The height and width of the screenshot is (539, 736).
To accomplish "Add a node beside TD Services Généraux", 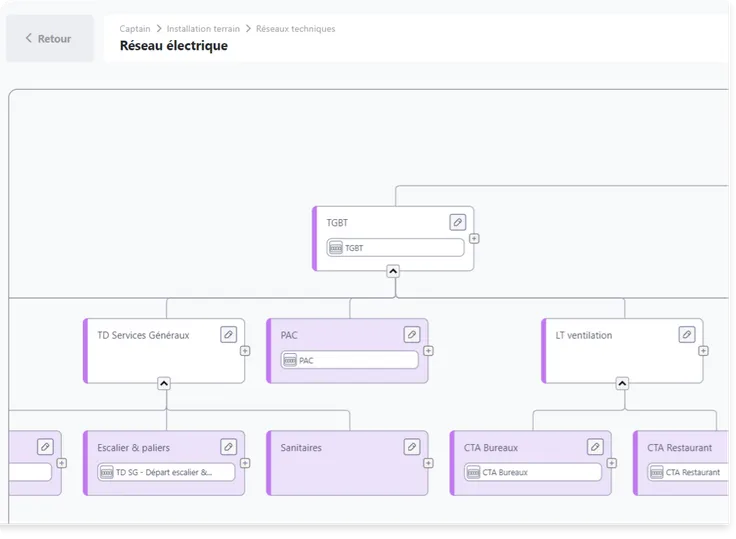I will 245,351.
